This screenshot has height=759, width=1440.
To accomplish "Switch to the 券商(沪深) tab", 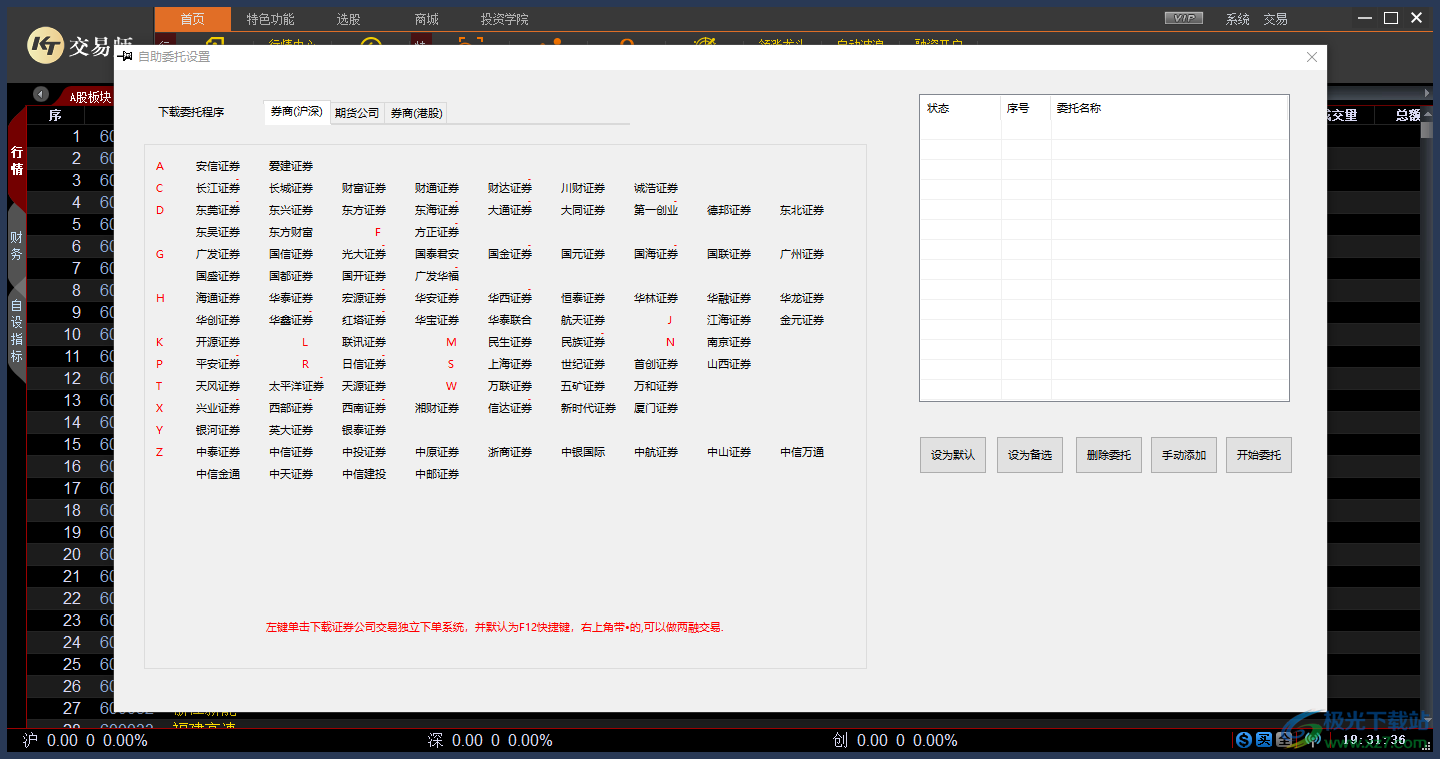I will click(296, 113).
